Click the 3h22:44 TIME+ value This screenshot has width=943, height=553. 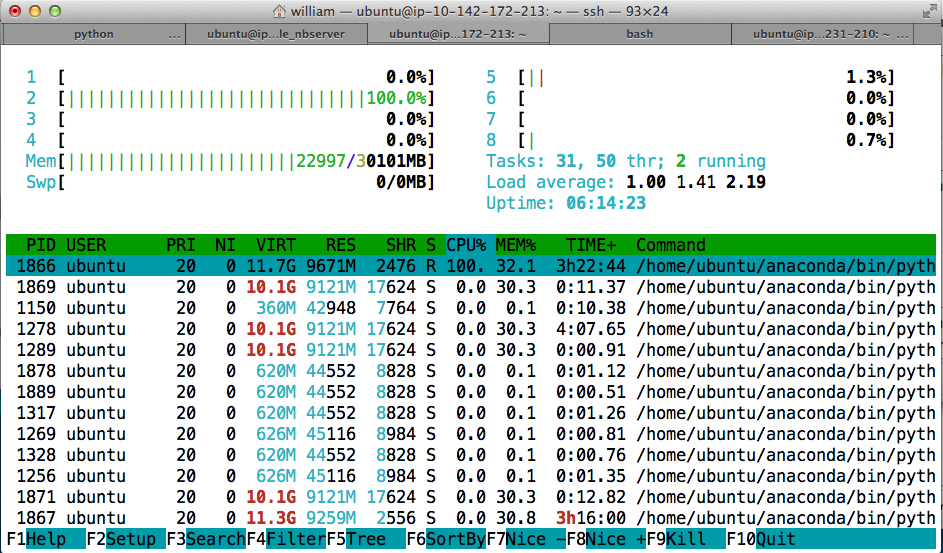pos(591,266)
